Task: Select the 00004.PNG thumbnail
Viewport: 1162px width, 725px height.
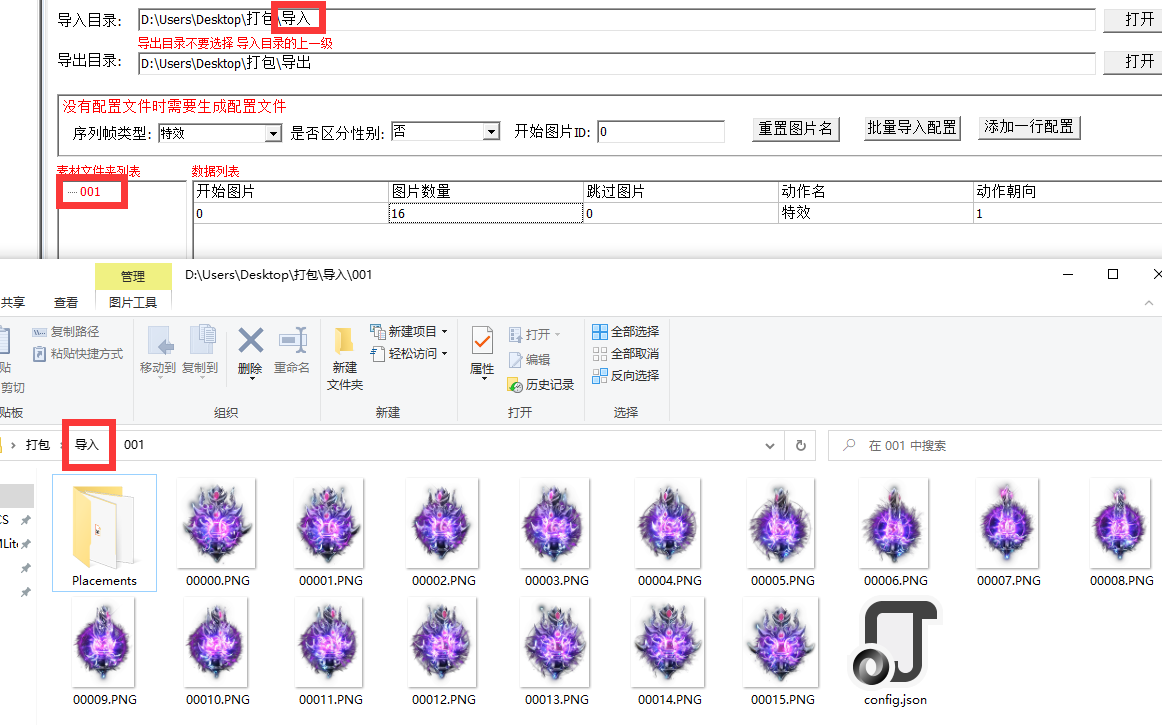Action: 669,533
